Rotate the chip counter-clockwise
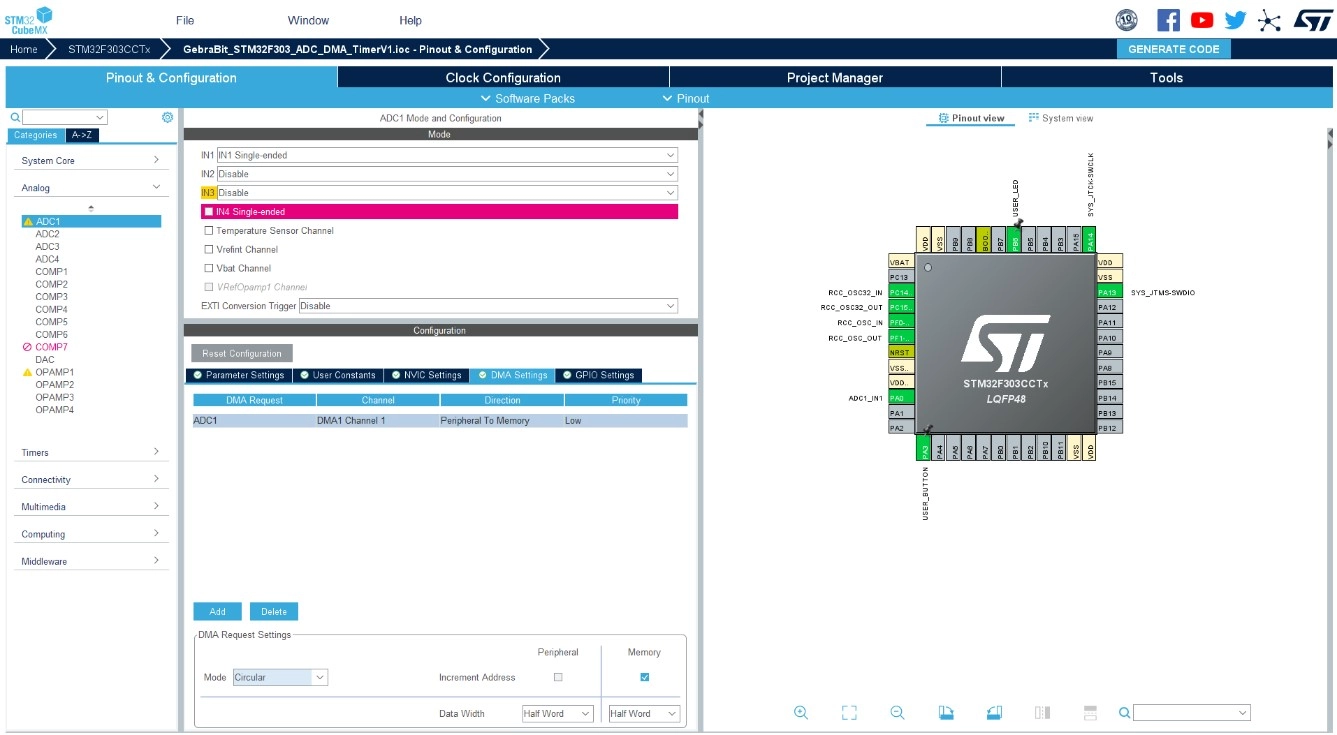Screen dimensions: 1337x735 994,713
